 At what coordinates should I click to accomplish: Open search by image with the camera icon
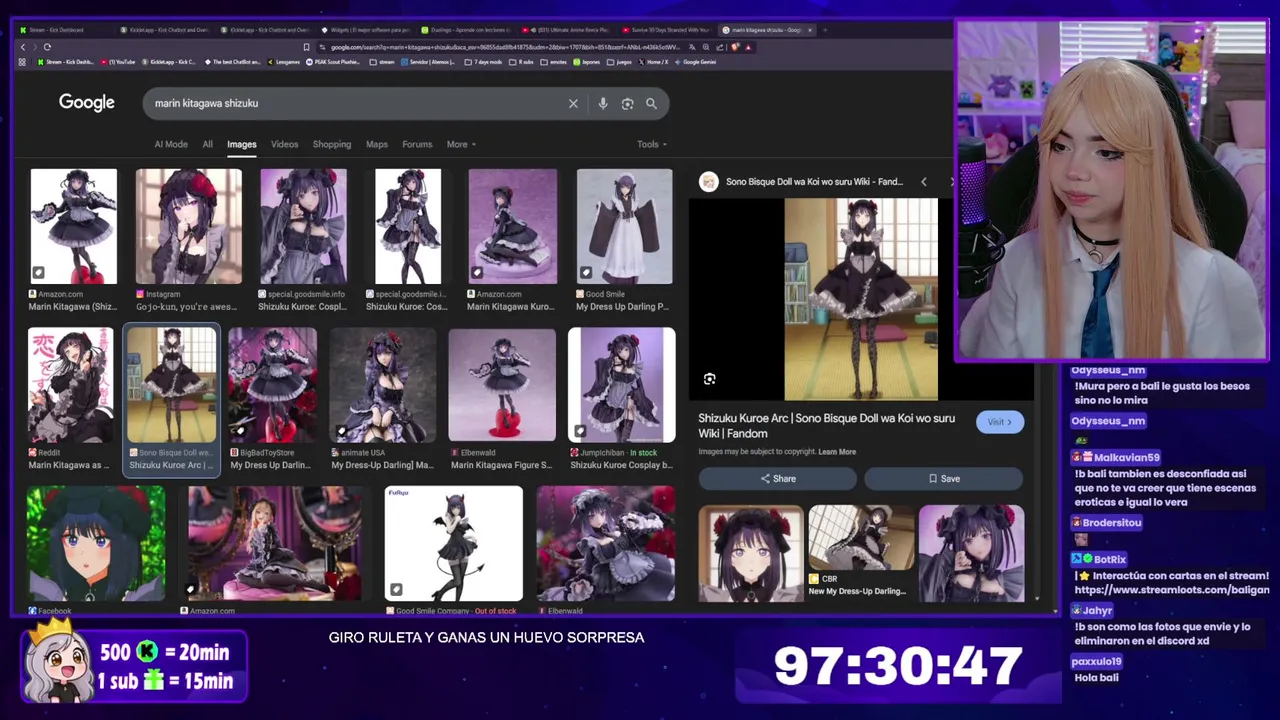(x=627, y=103)
